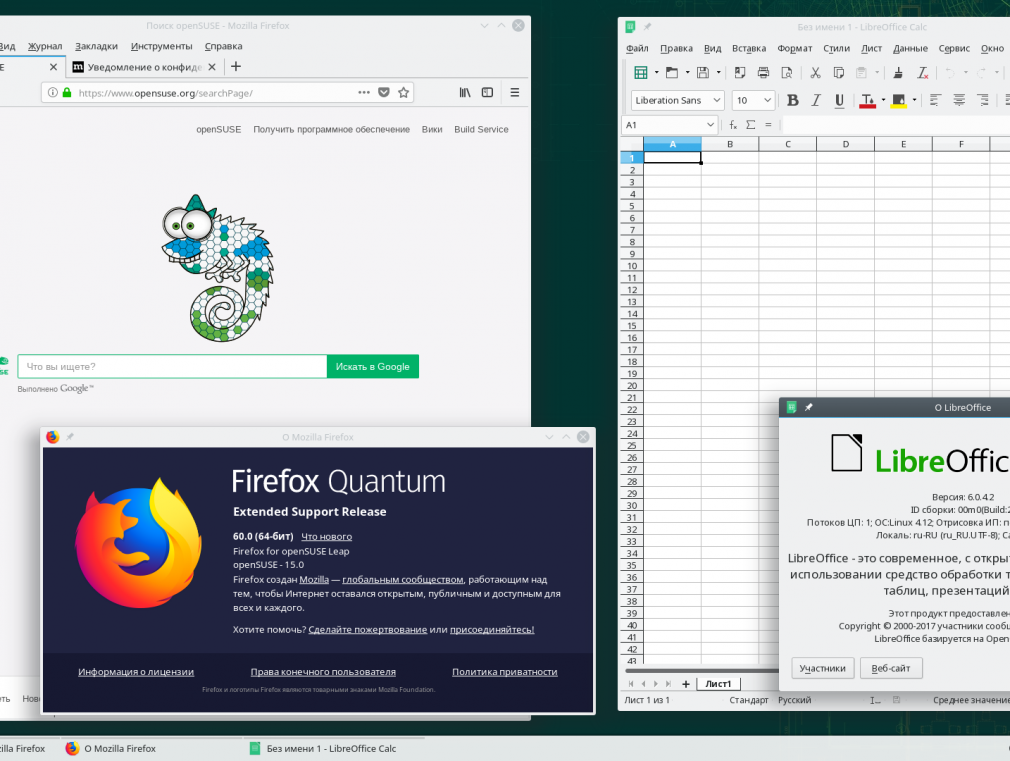Click the Искать в Google button
The image size is (1010, 761).
372,366
